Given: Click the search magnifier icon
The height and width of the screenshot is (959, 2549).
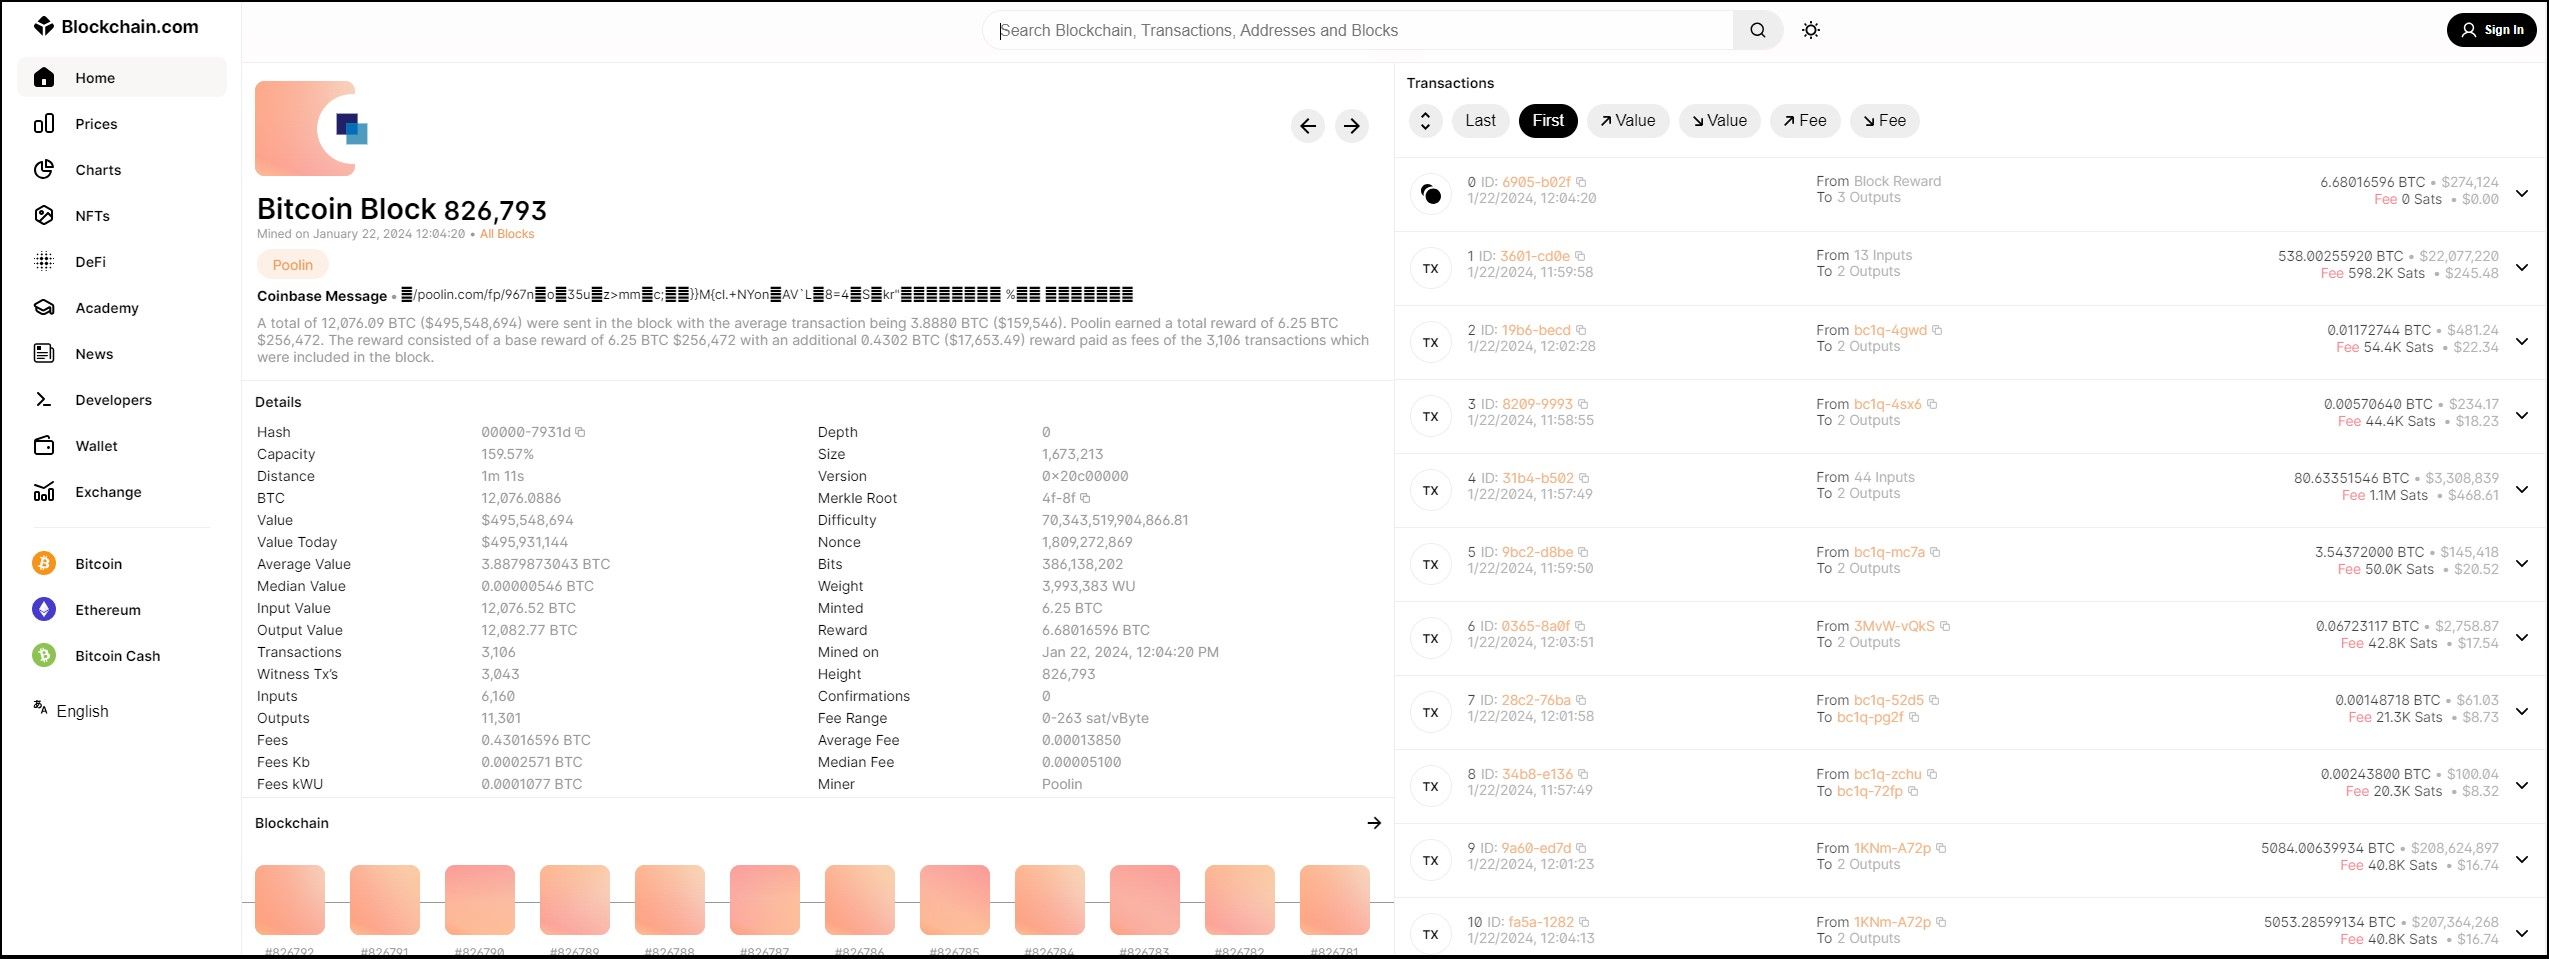Looking at the screenshot, I should (x=1757, y=30).
